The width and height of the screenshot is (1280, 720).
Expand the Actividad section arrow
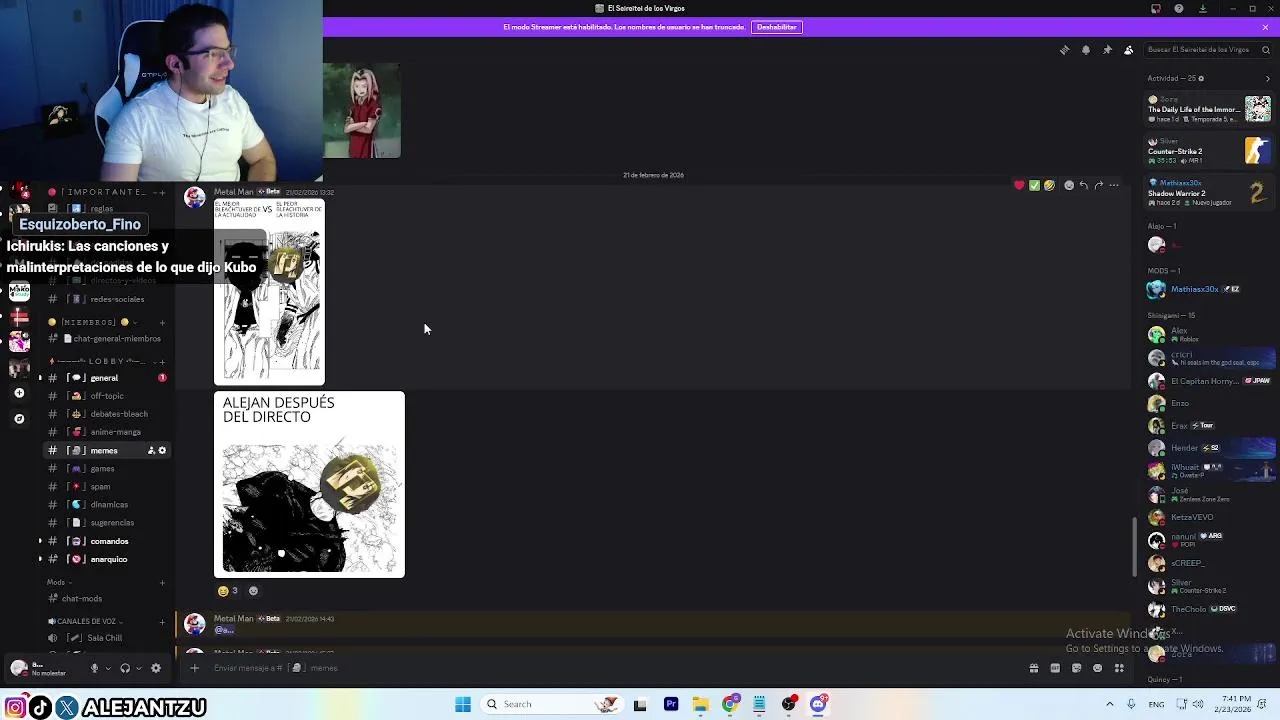pyautogui.click(x=1267, y=78)
